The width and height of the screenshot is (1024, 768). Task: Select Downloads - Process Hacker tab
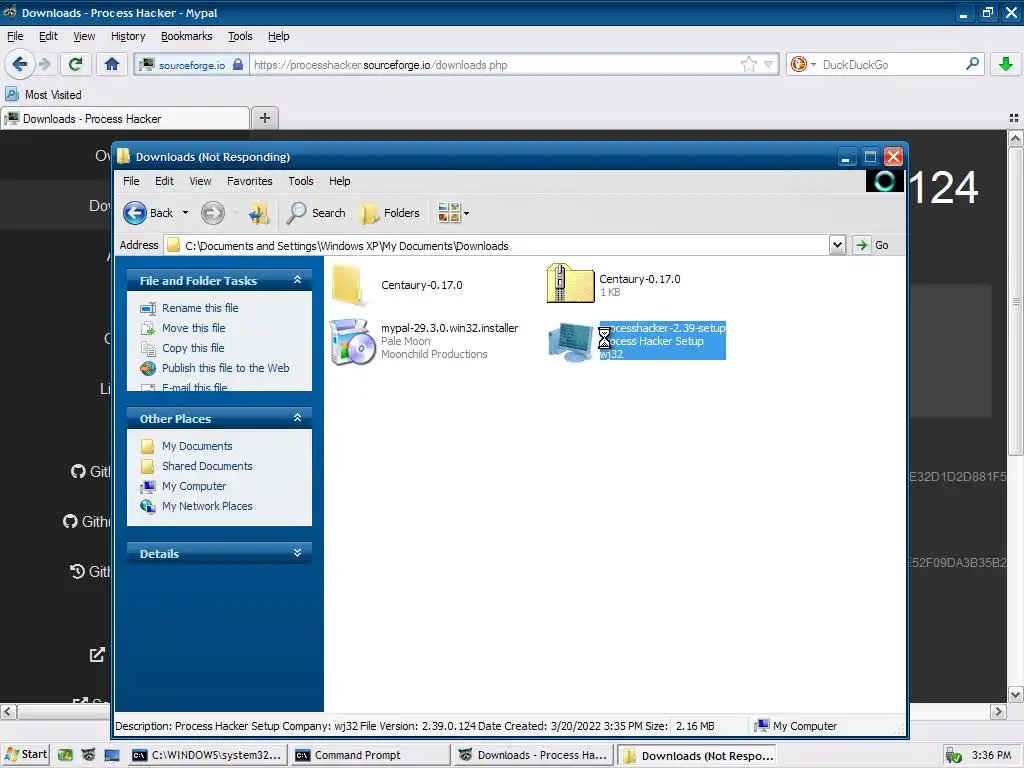pyautogui.click(x=125, y=118)
